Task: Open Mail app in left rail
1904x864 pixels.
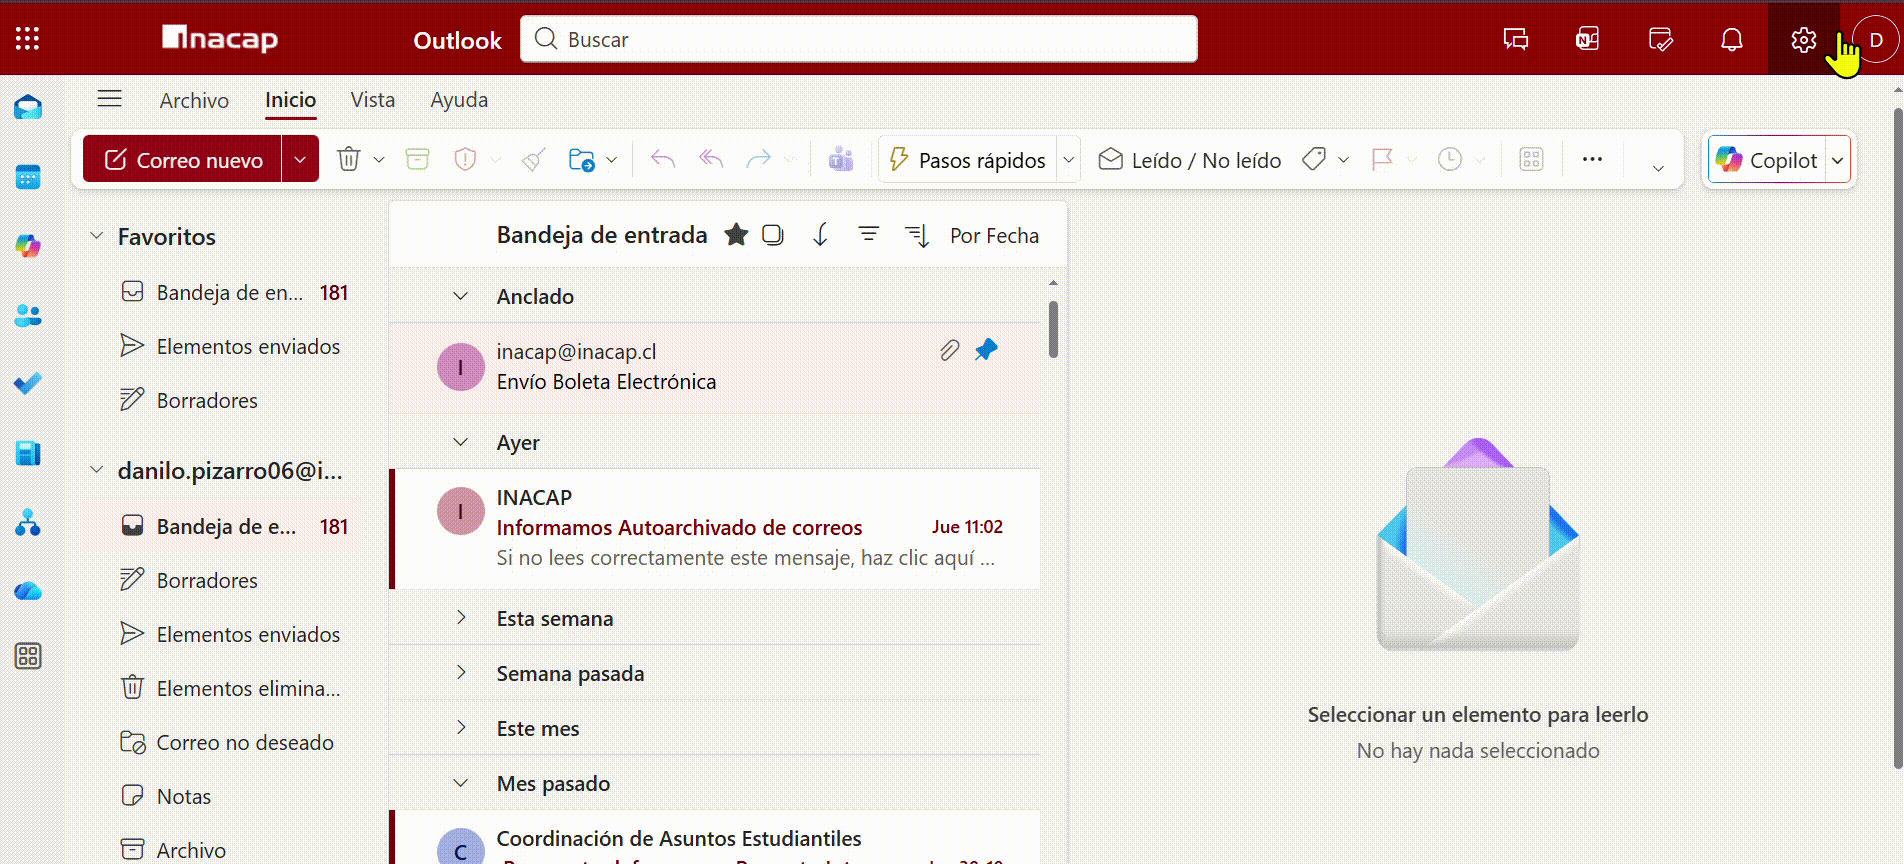Action: (x=28, y=107)
